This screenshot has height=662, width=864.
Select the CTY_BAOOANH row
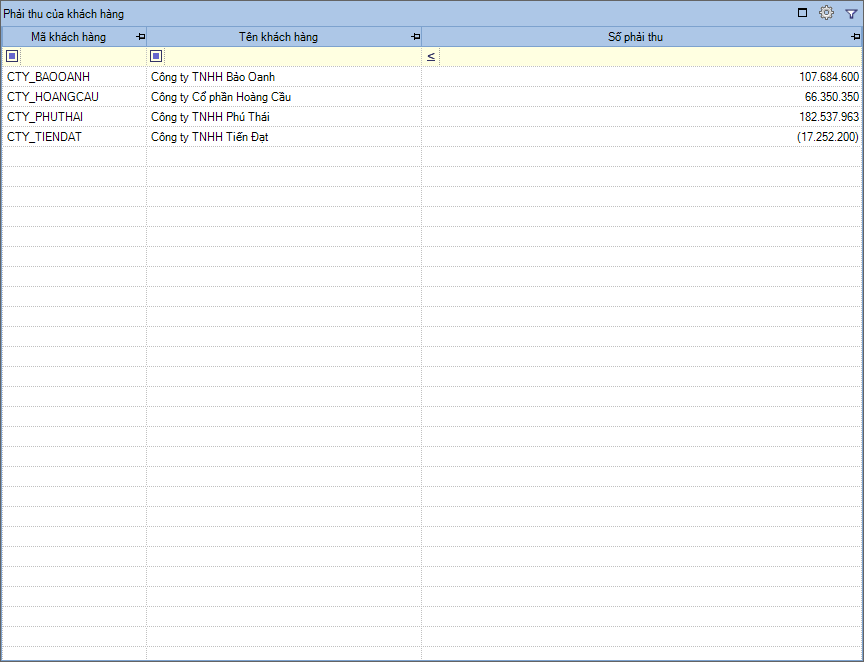point(48,77)
